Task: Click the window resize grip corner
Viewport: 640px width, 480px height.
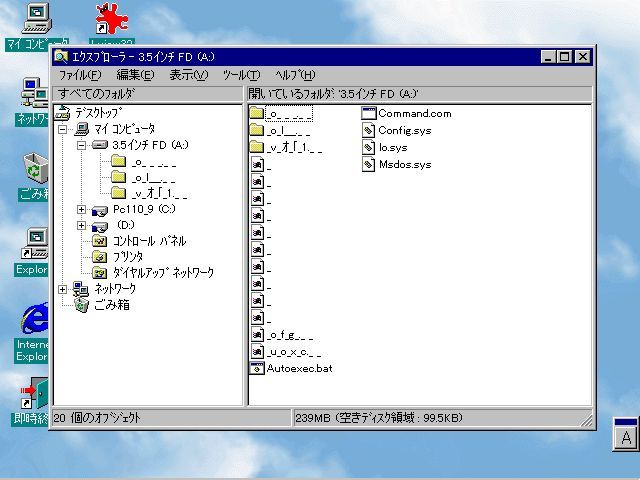Action: (x=587, y=420)
